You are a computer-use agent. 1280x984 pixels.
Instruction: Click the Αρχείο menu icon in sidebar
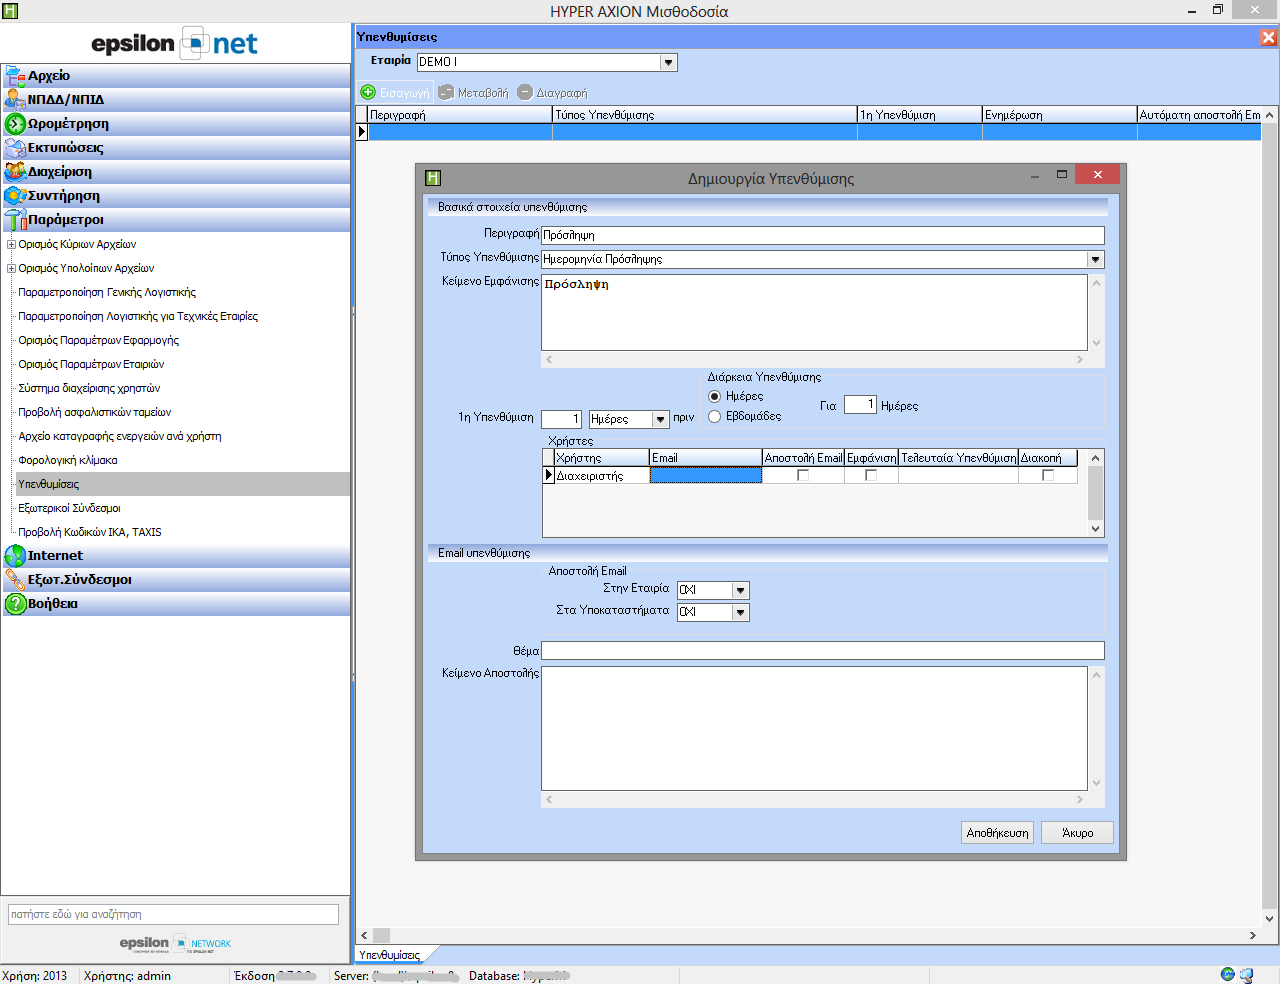(14, 76)
